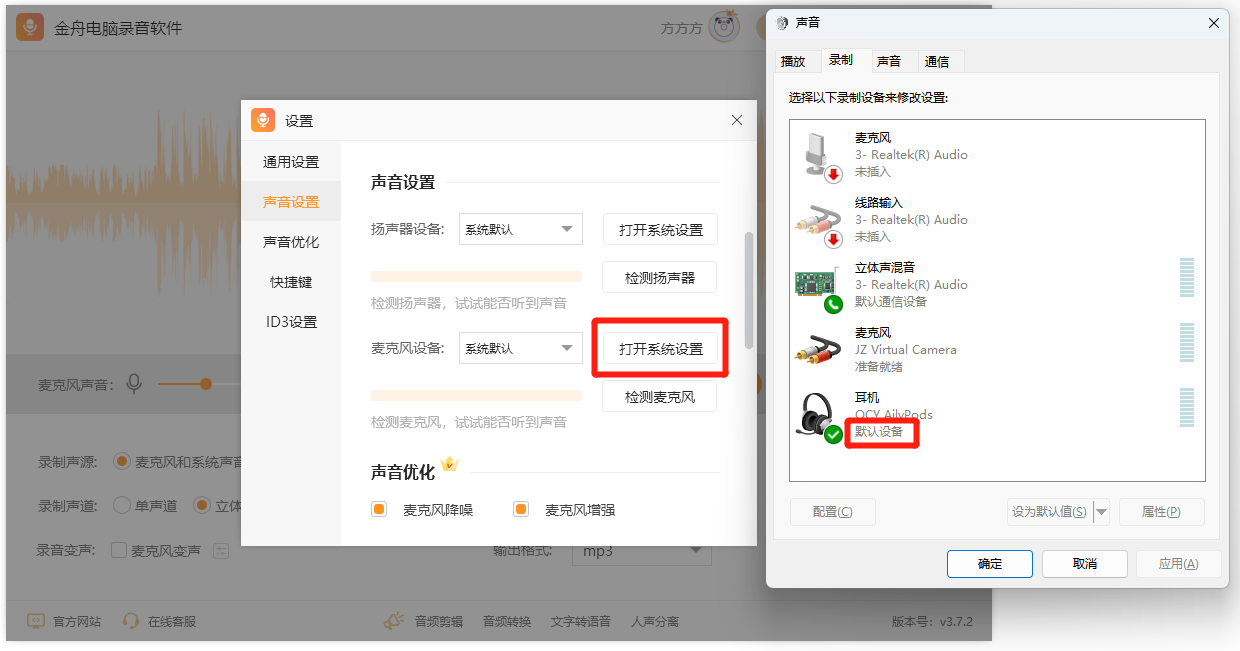Open the 输出格式 mp3 dropdown
Screen dimensions: 1240x651
point(642,551)
